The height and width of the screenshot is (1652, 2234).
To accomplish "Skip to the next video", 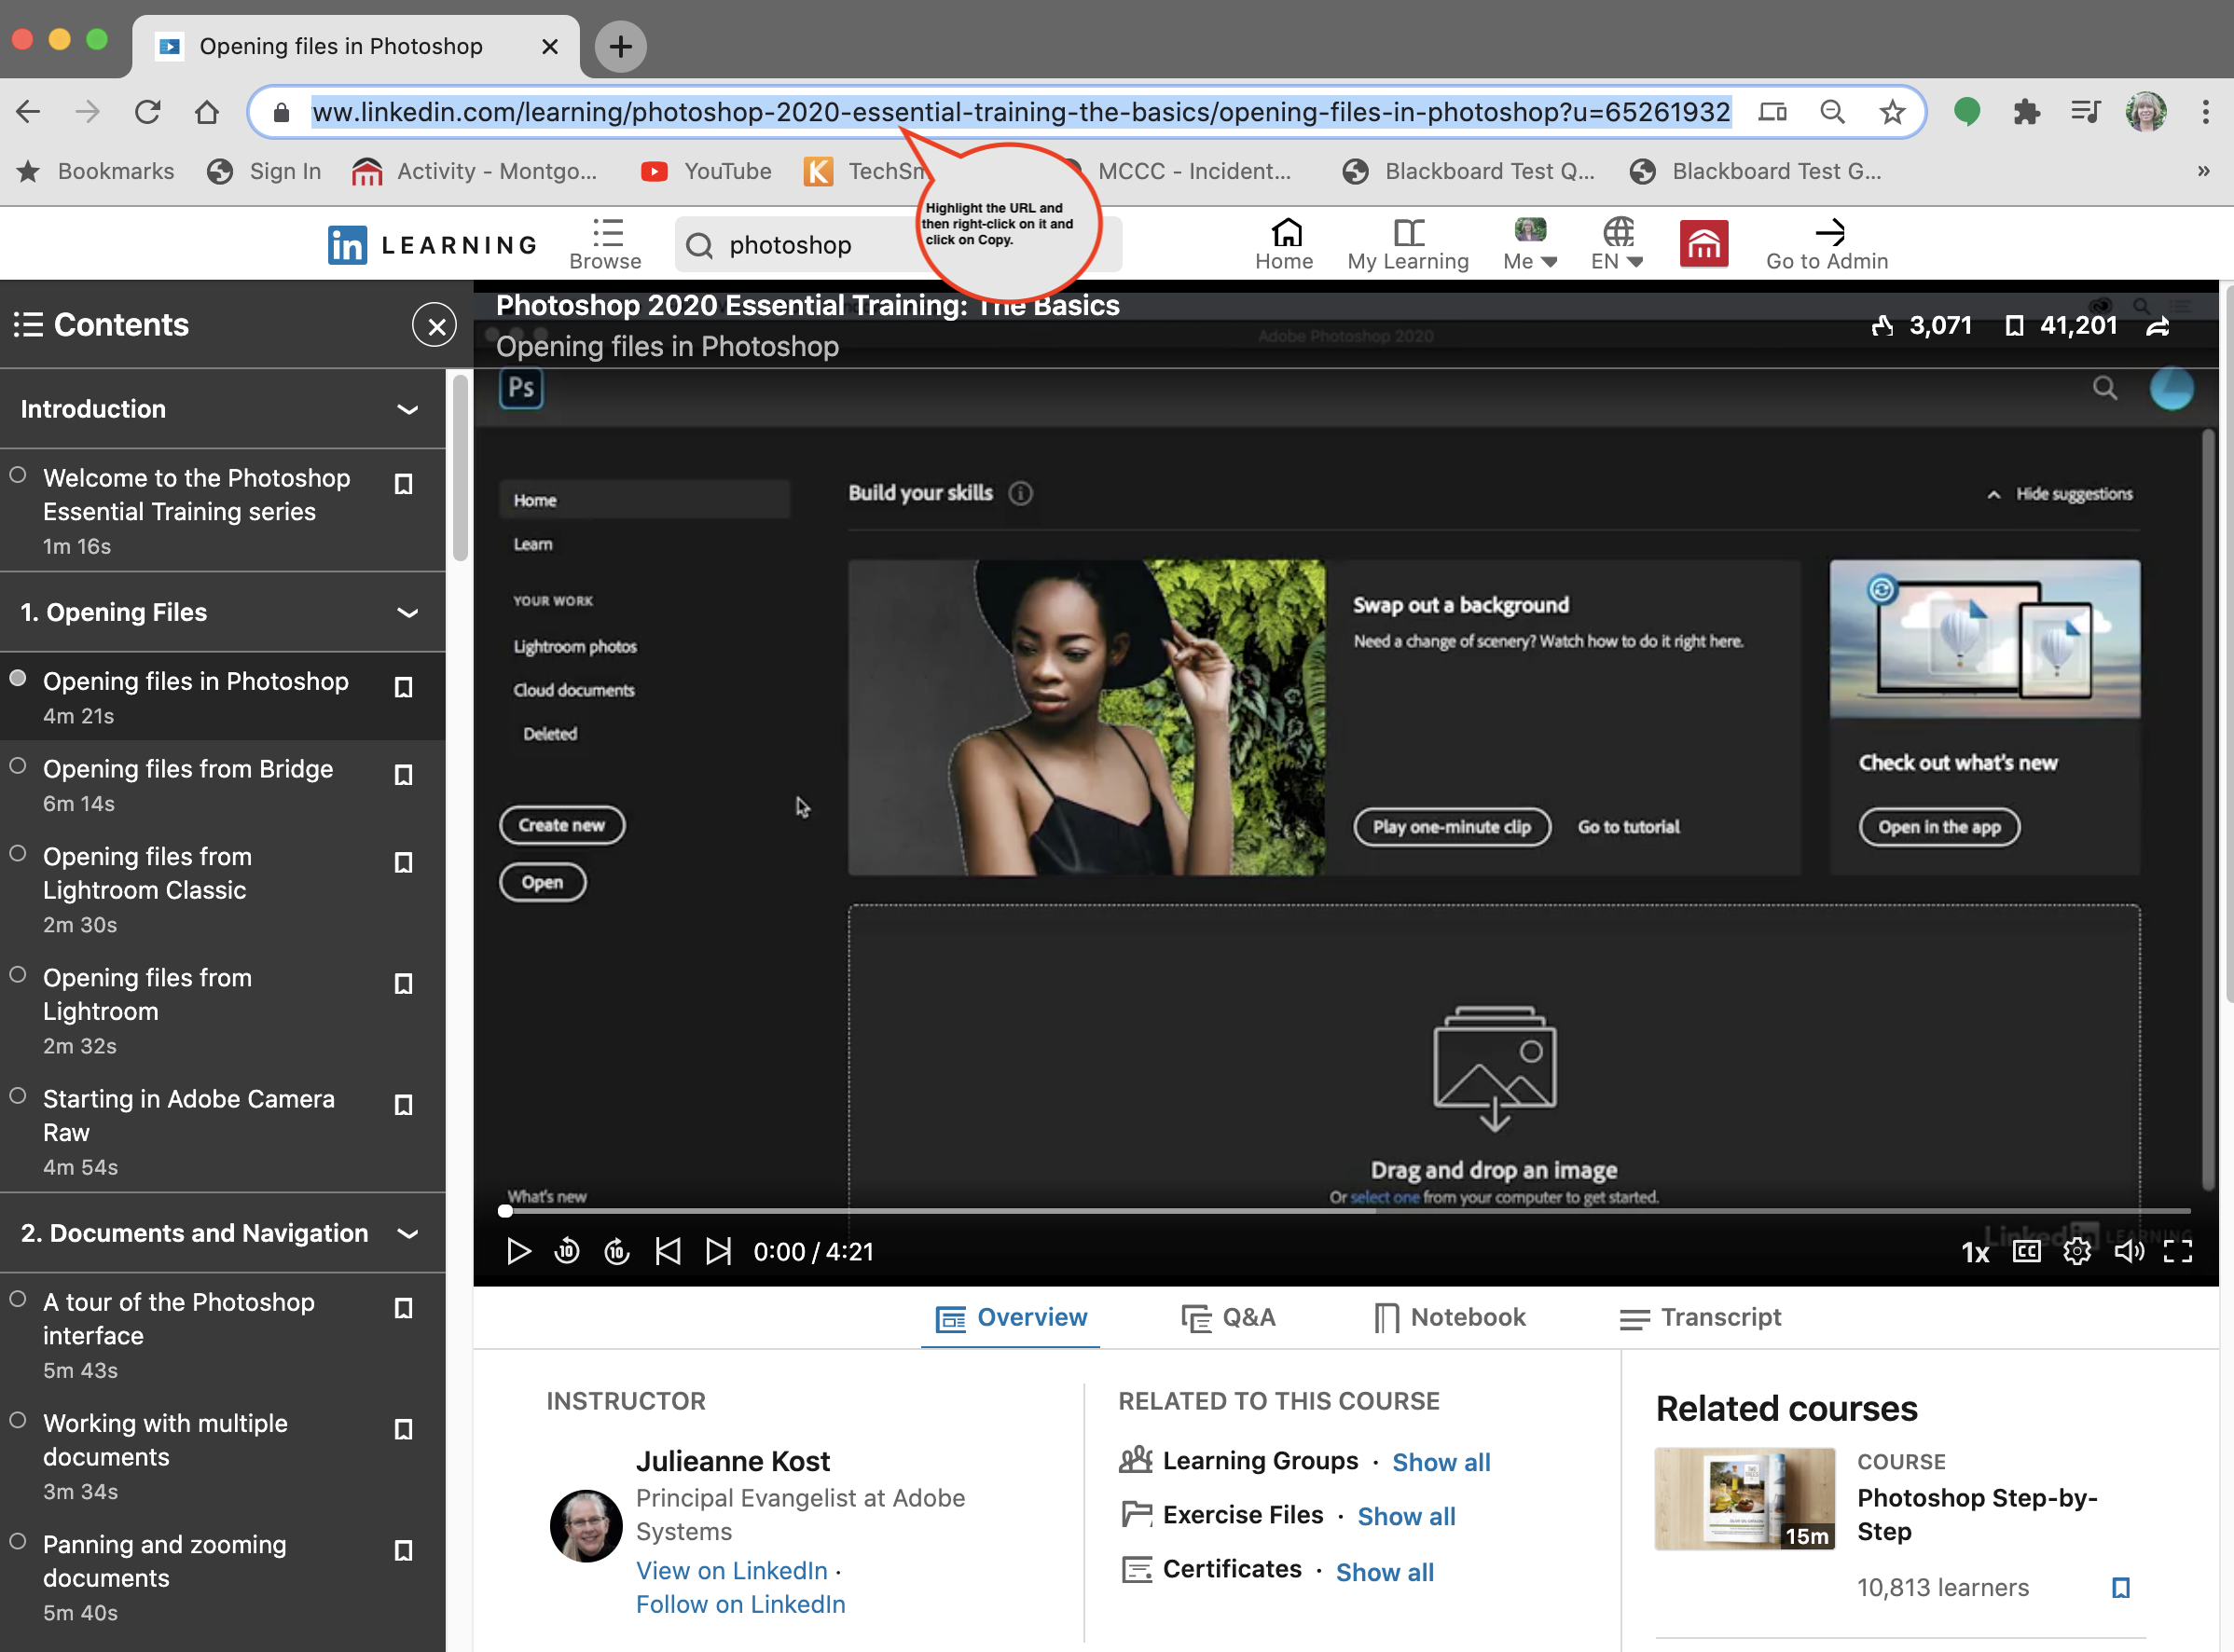I will click(718, 1251).
